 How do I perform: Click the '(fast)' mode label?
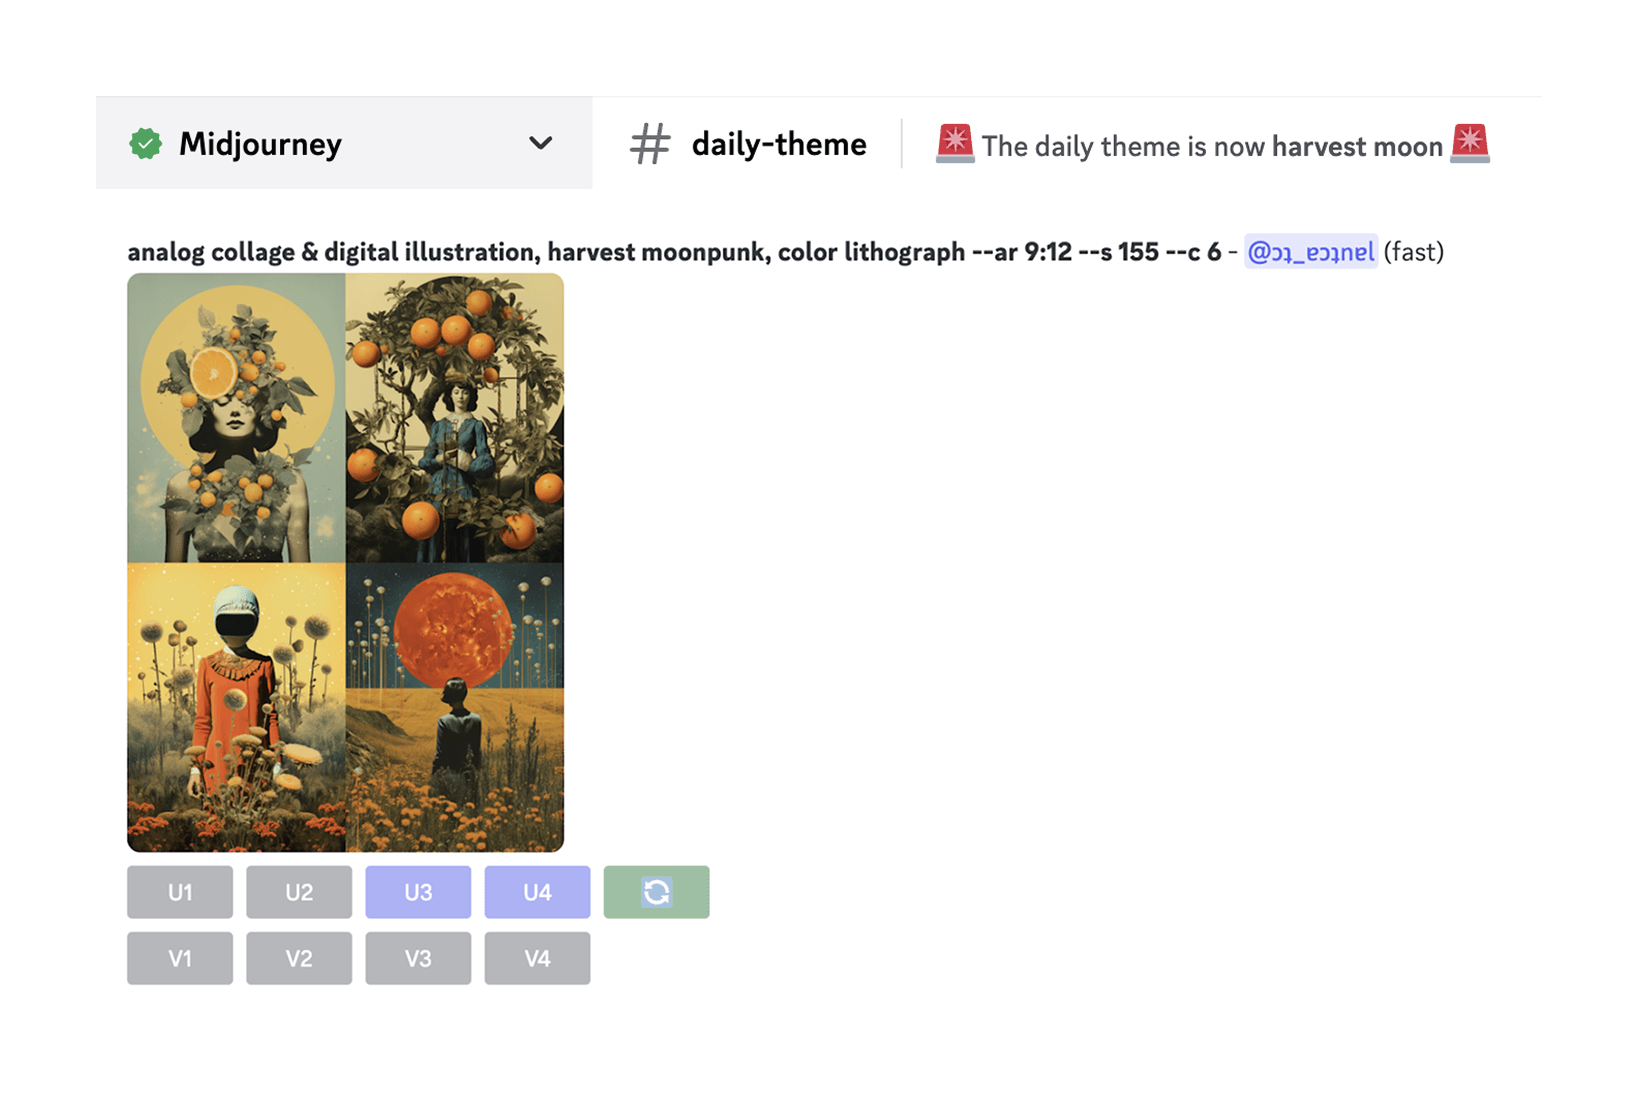point(1413,251)
